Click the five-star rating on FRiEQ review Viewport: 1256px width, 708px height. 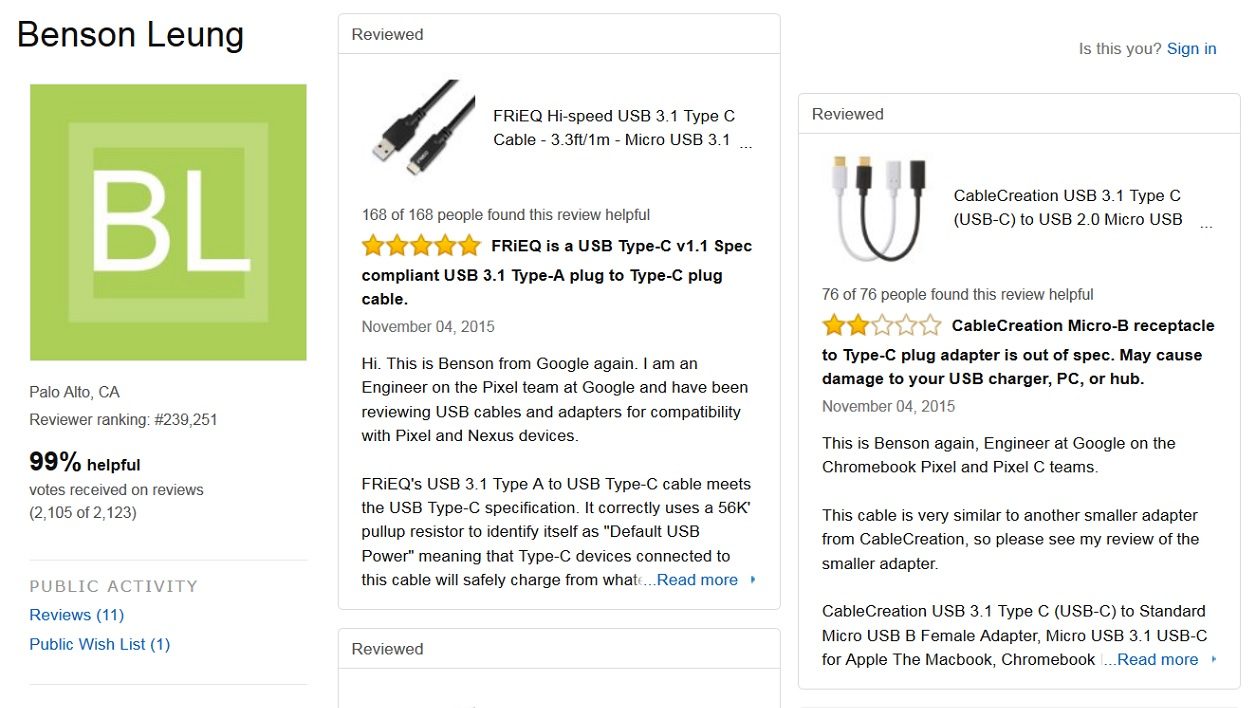[x=421, y=246]
